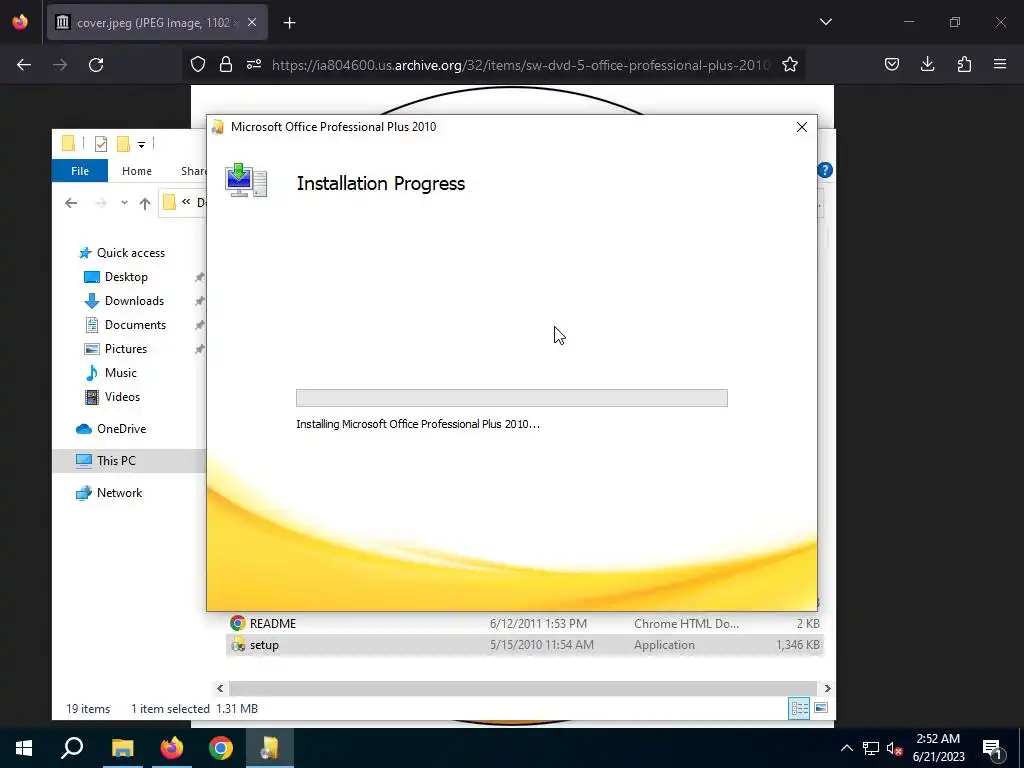Launch Chrome from taskbar
Screen dimensions: 1024x768
click(221, 748)
